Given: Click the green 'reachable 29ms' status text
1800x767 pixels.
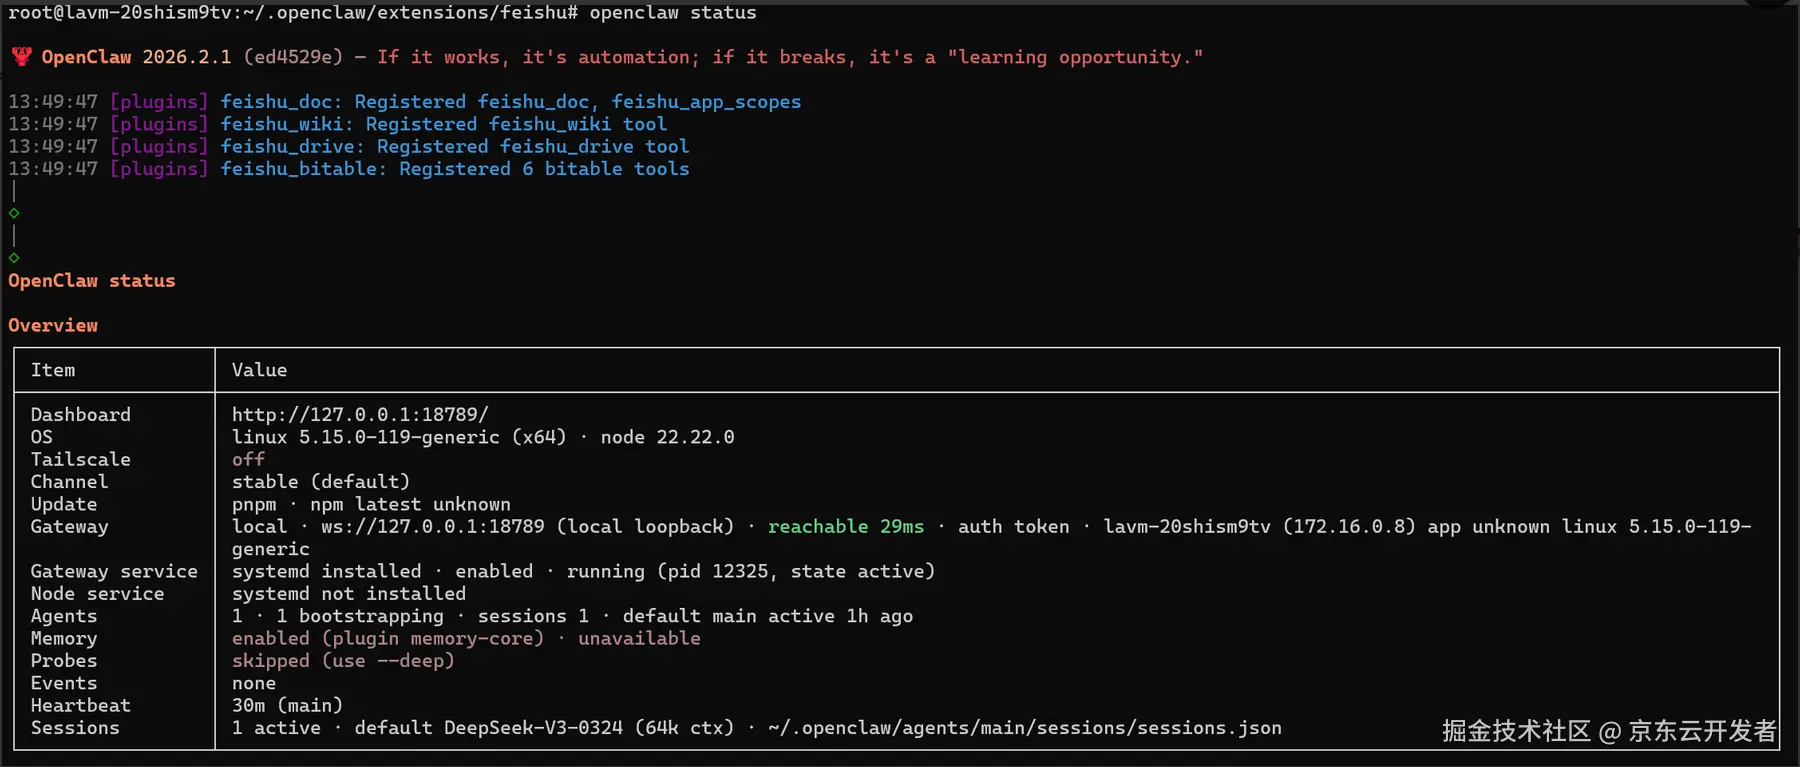Looking at the screenshot, I should (x=845, y=526).
